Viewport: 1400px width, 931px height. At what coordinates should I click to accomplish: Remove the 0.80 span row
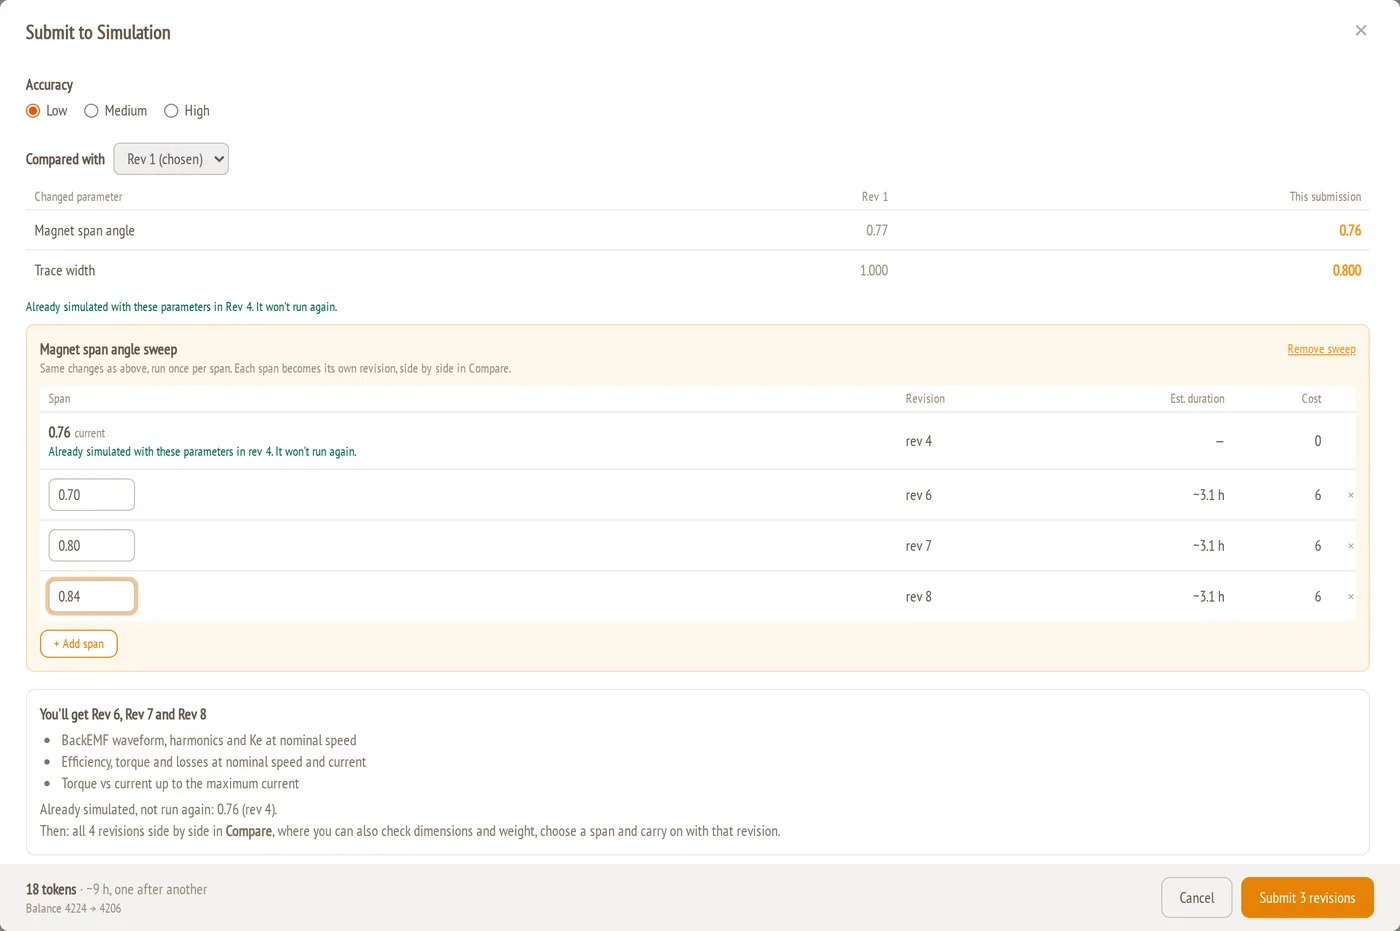pos(1350,546)
